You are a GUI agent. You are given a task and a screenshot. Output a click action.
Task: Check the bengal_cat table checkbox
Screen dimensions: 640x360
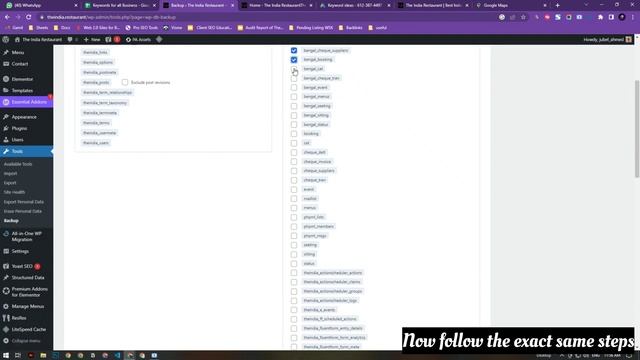point(294,69)
